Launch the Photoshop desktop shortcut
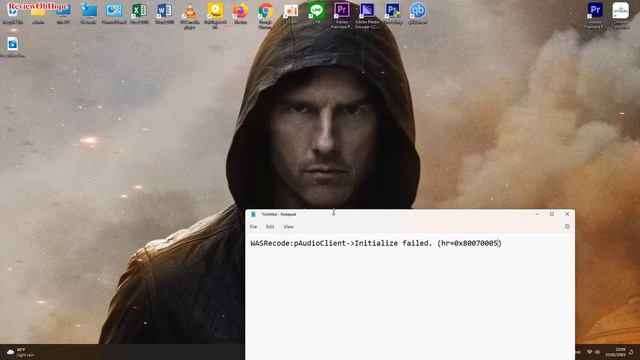The width and height of the screenshot is (640, 360). point(393,12)
